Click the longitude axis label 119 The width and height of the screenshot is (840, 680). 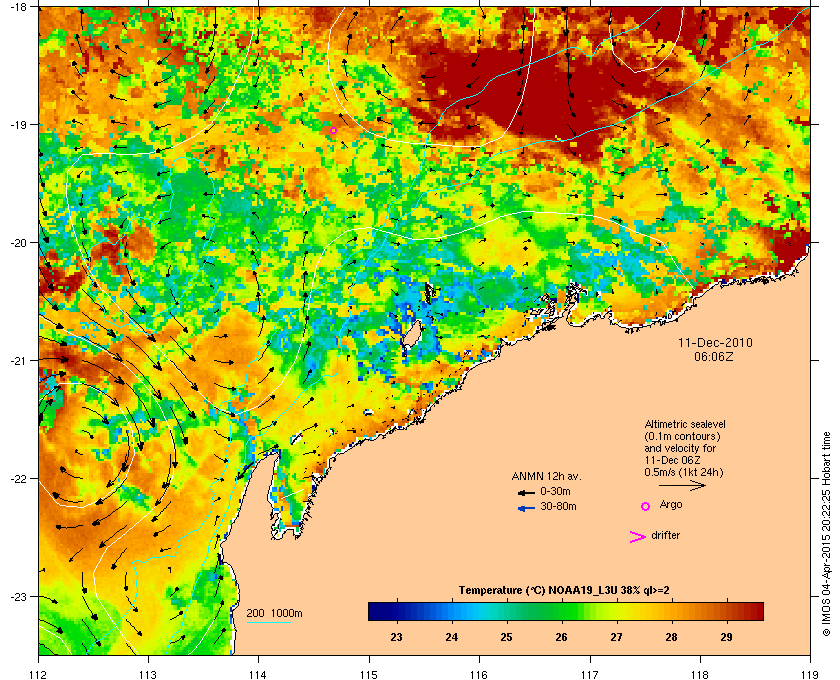810,675
